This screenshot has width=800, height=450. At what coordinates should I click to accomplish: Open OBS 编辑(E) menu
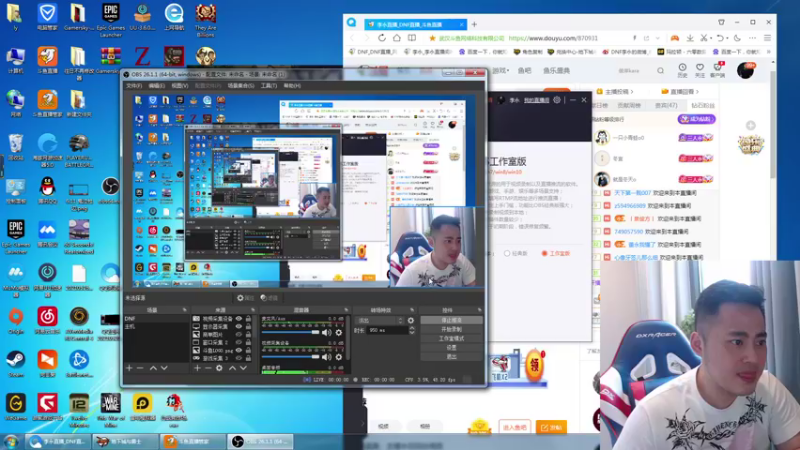tap(157, 86)
